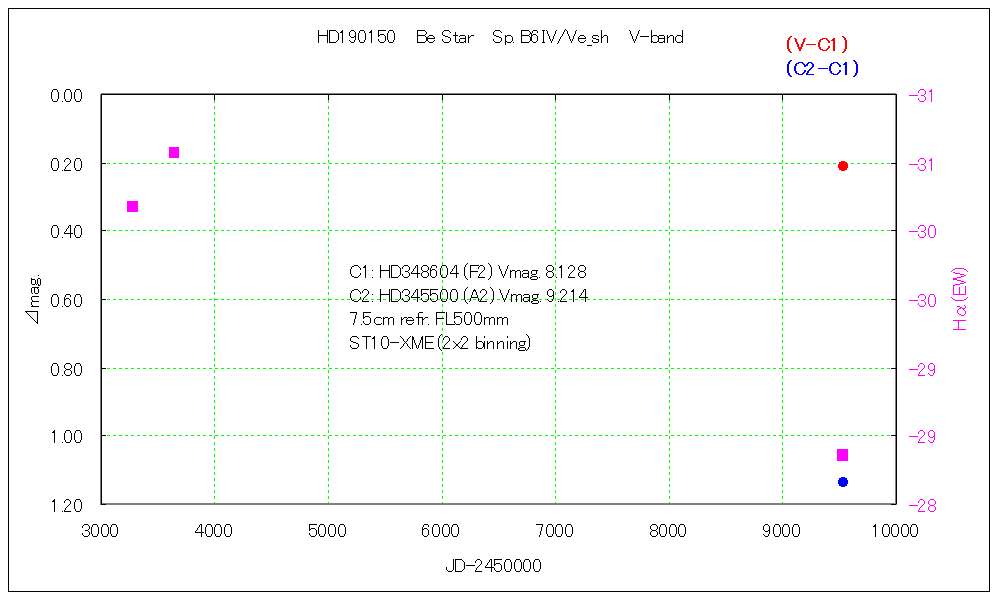This screenshot has width=1000, height=600.
Task: Click the blue (C2-C1) legend label
Action: click(x=822, y=68)
